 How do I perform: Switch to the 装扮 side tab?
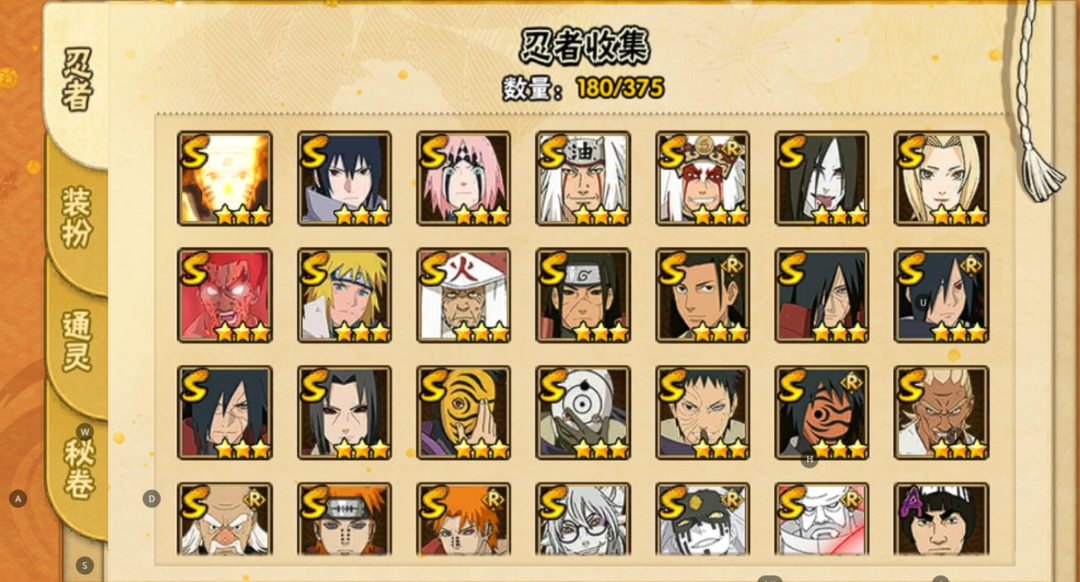coord(76,217)
